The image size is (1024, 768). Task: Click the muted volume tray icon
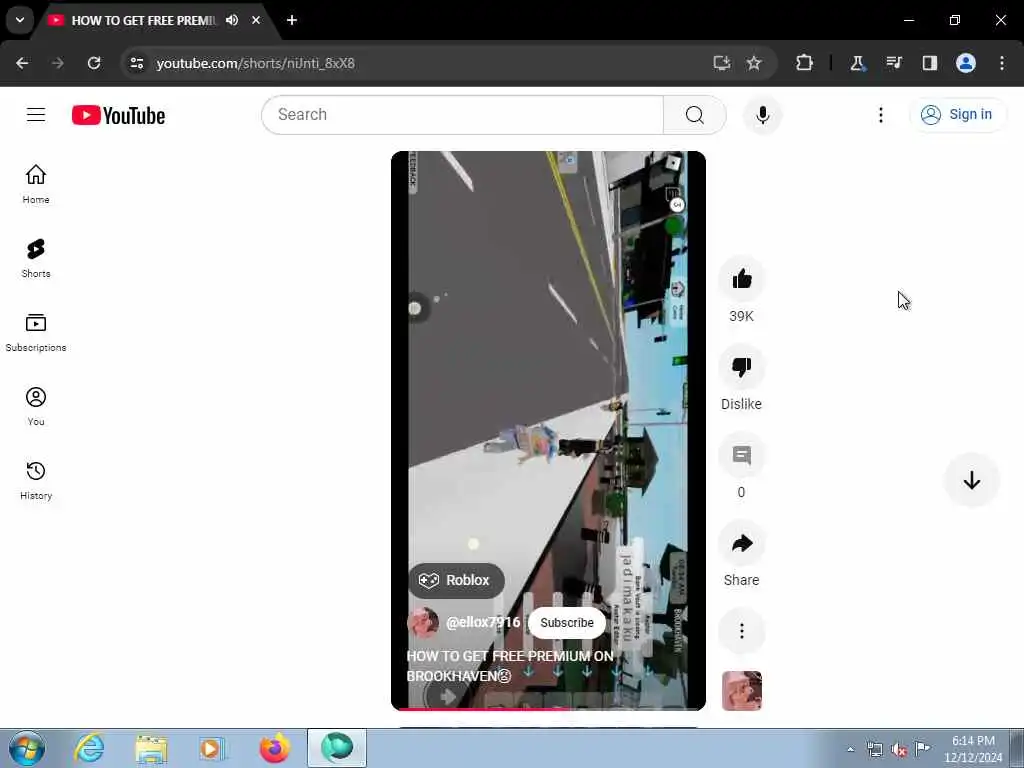(899, 750)
